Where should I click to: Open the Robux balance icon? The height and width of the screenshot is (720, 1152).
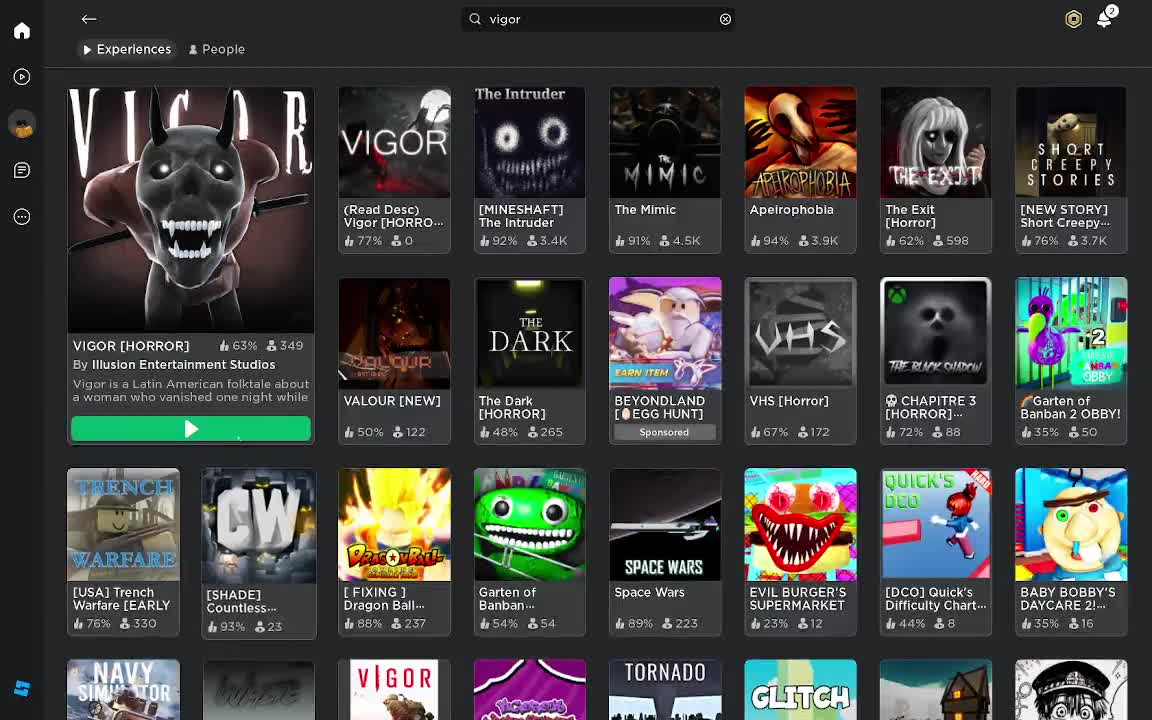[1073, 19]
